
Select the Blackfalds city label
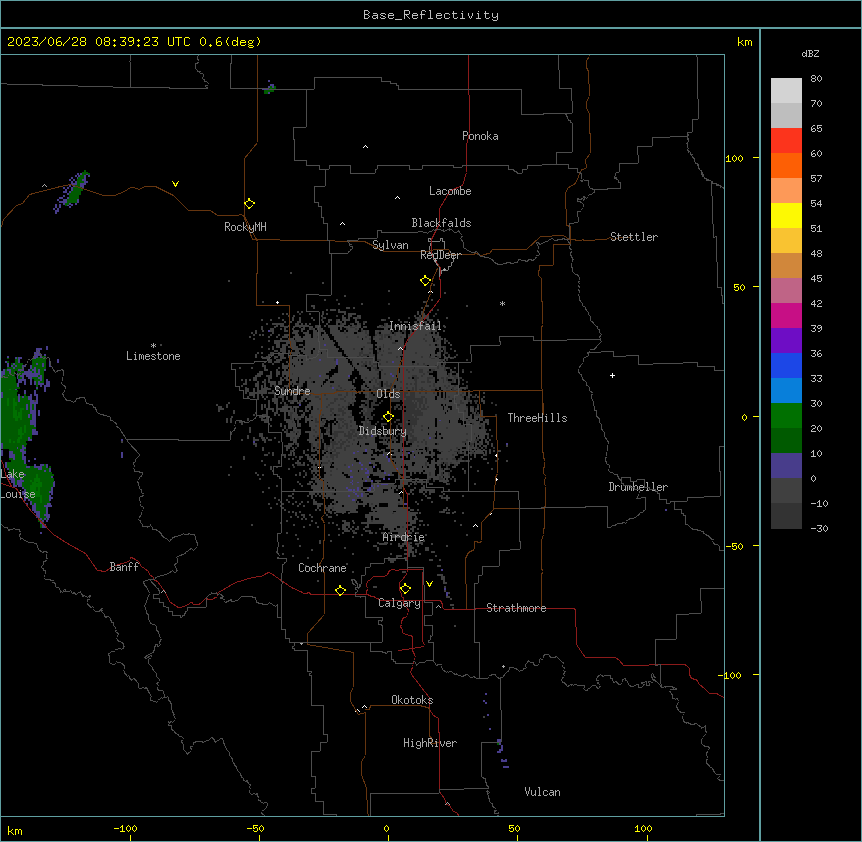(441, 223)
